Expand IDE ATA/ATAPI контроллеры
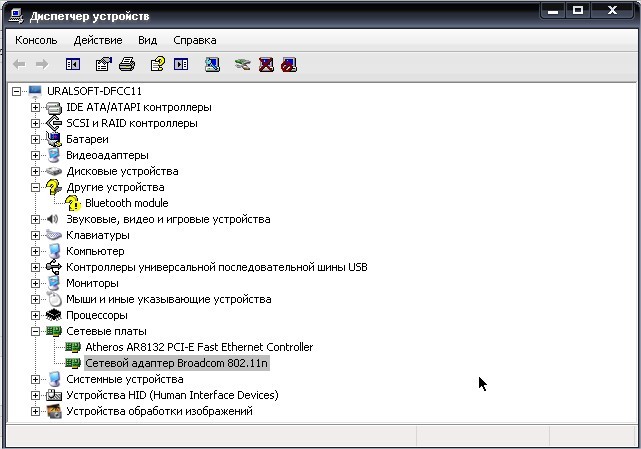The width and height of the screenshot is (641, 449). [35, 108]
